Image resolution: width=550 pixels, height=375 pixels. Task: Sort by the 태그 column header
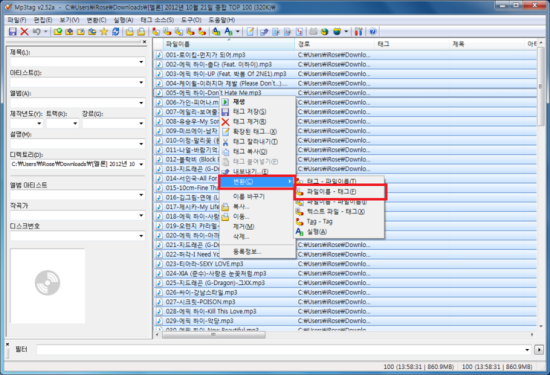(412, 44)
